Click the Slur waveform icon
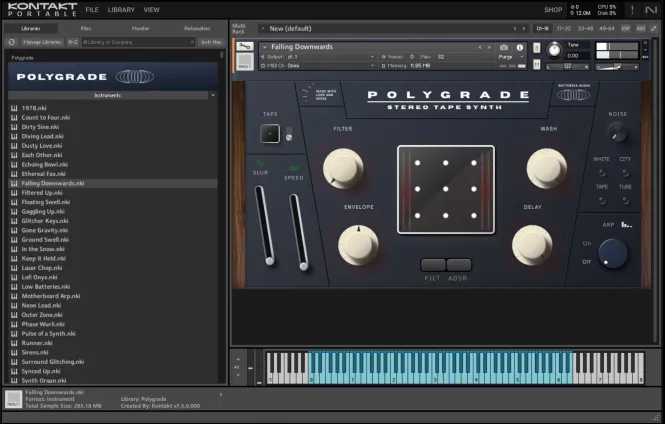The height and width of the screenshot is (424, 665). tap(260, 163)
